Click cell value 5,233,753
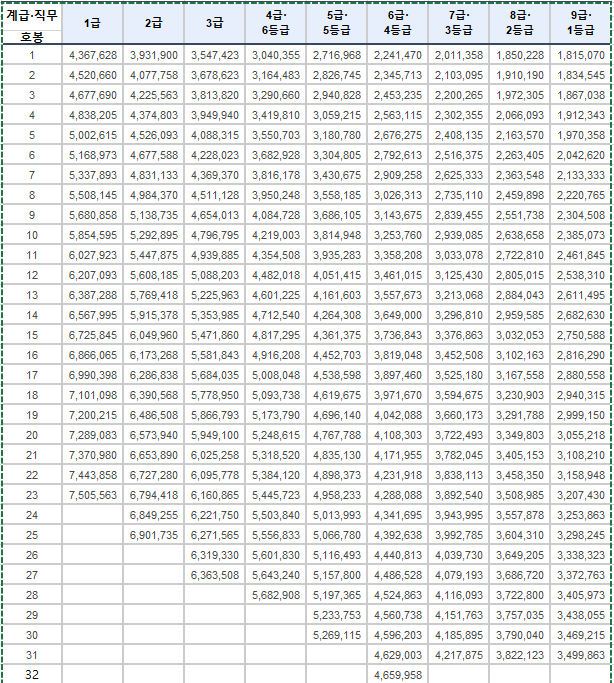 (336, 616)
